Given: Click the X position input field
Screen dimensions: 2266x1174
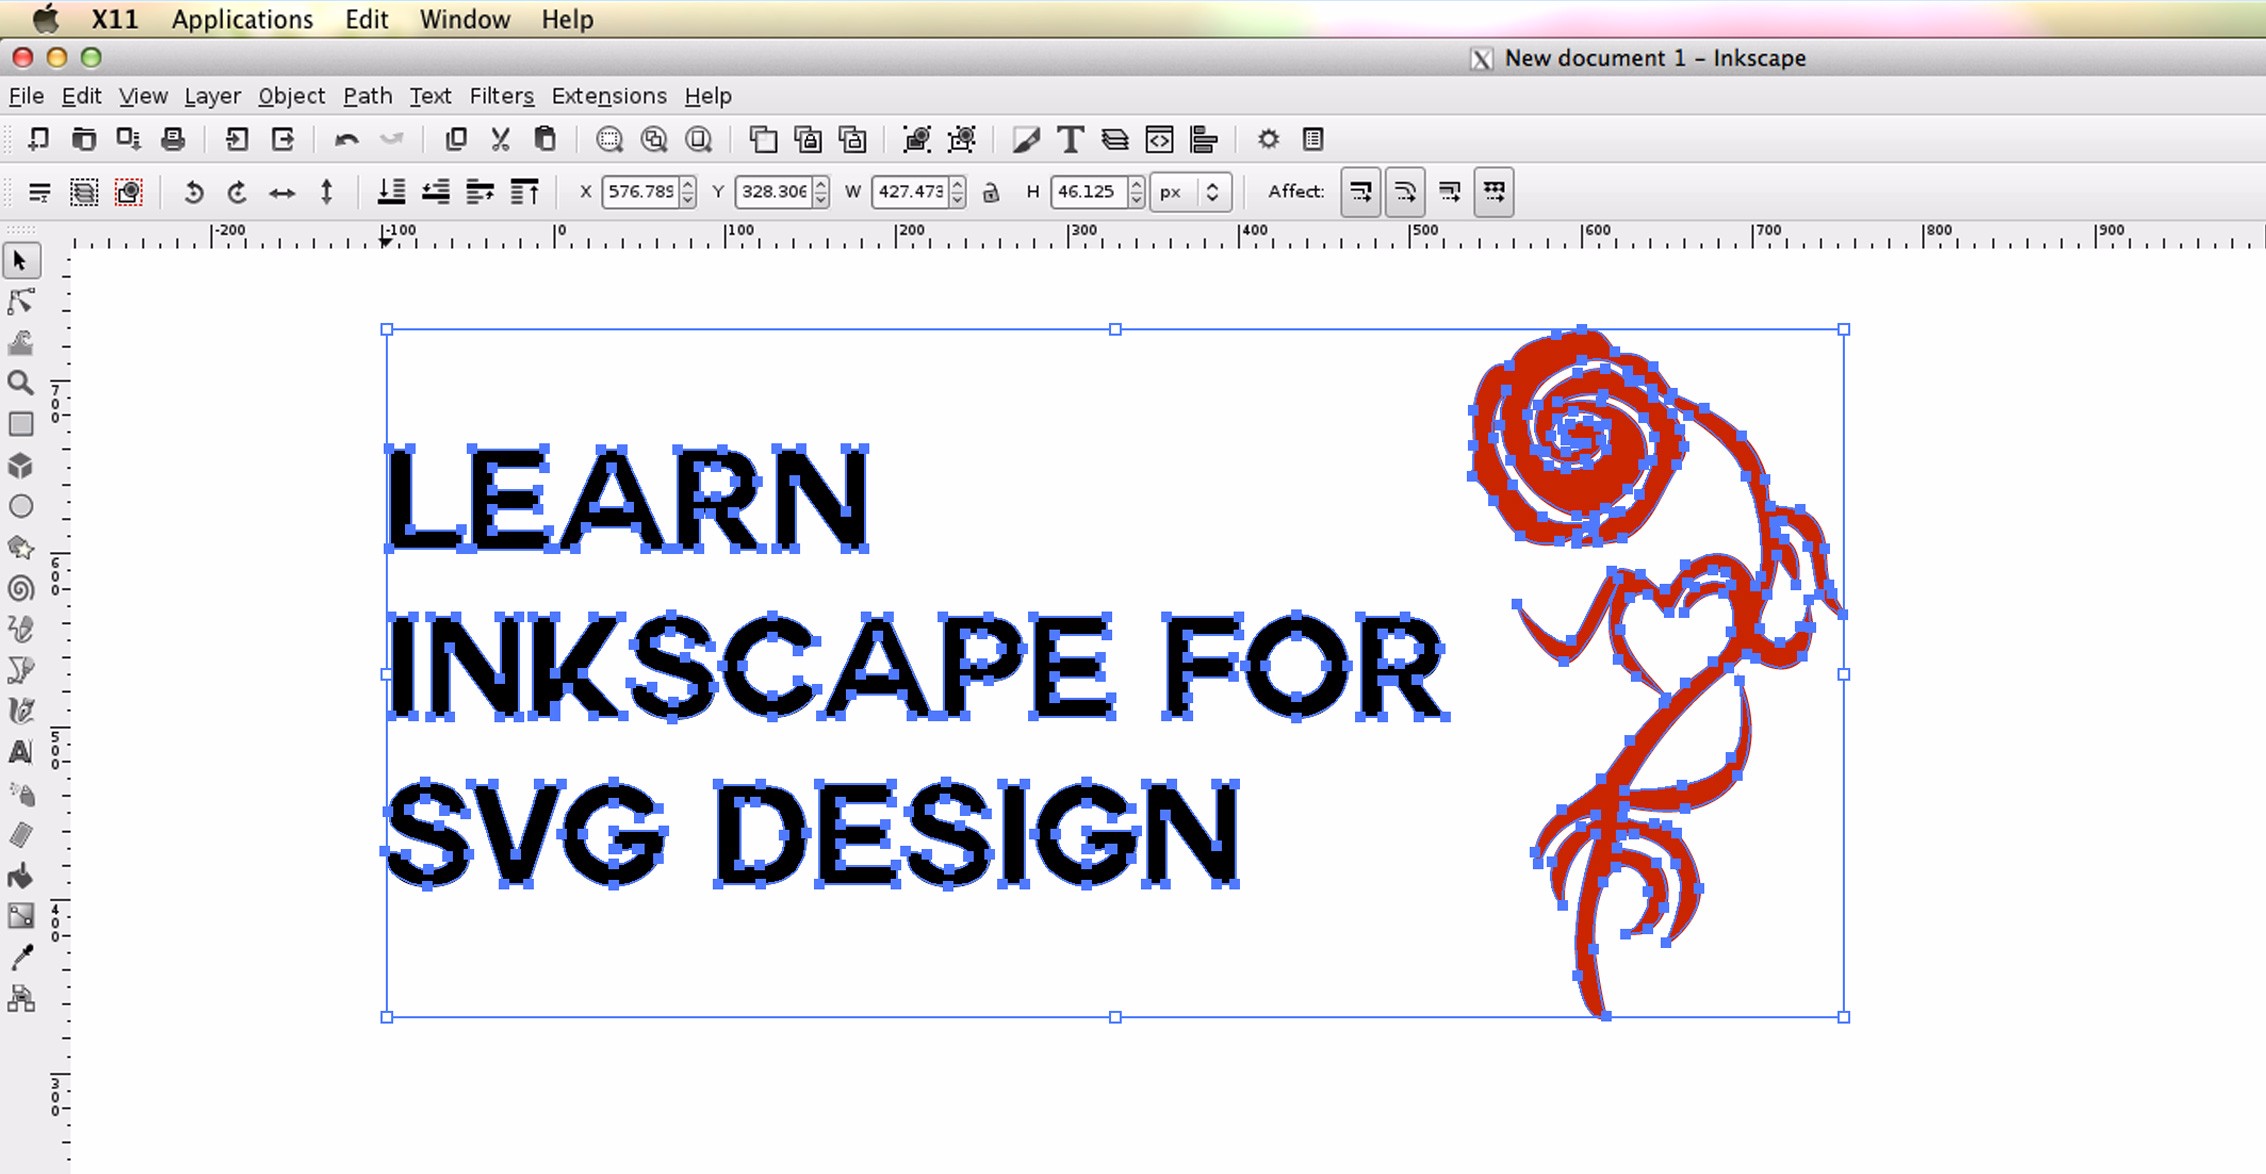Looking at the screenshot, I should [x=641, y=191].
